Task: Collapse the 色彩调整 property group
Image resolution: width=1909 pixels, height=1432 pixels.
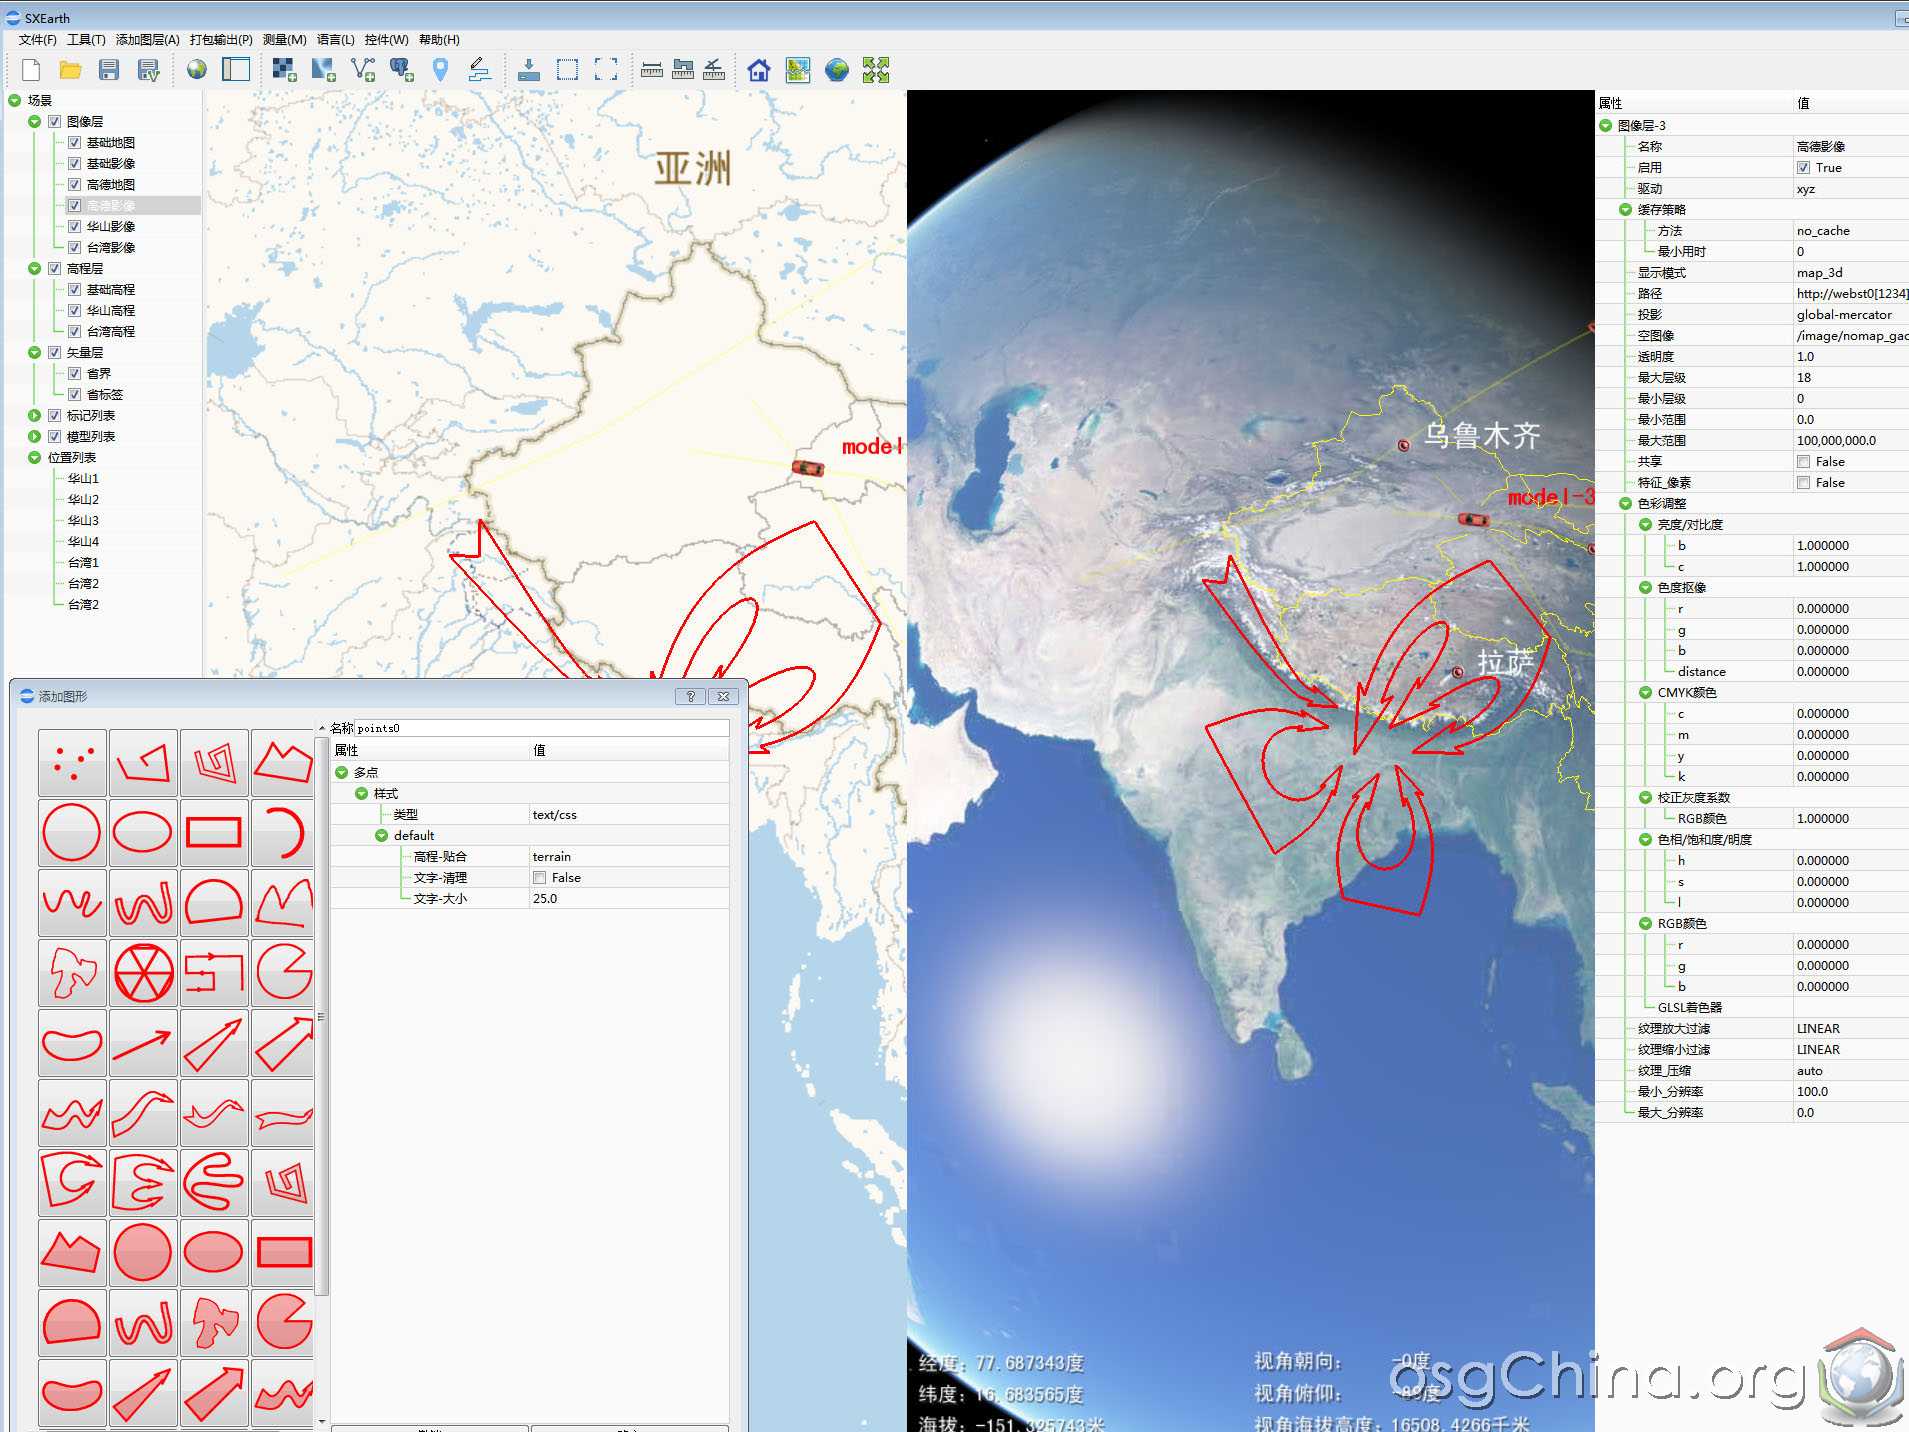Action: click(1626, 504)
